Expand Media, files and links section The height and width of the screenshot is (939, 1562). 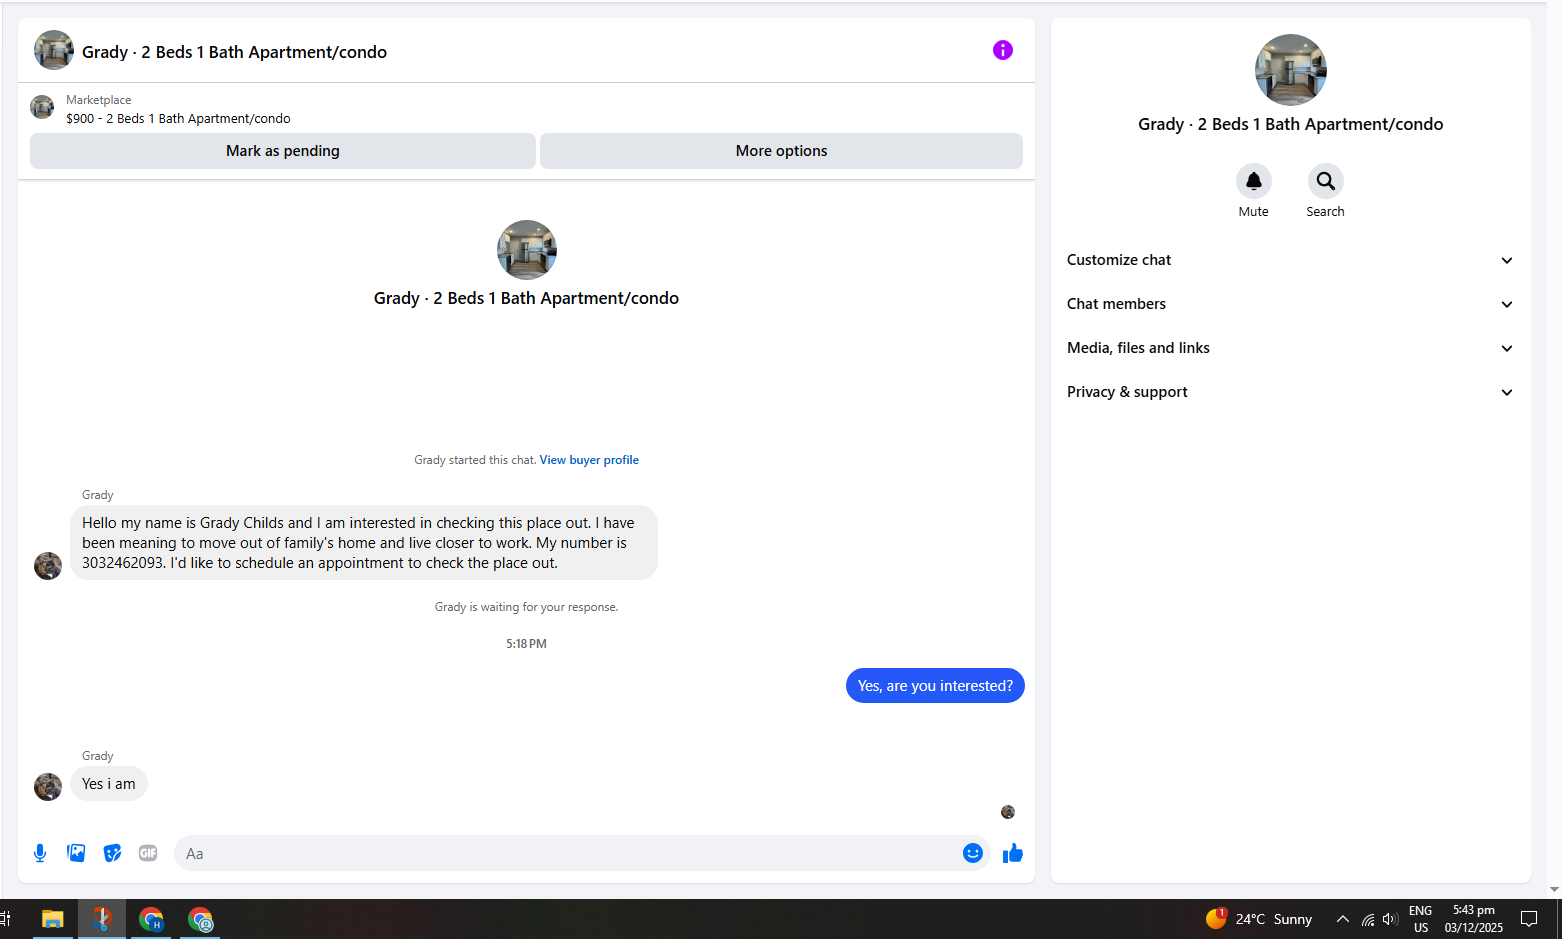(1290, 348)
